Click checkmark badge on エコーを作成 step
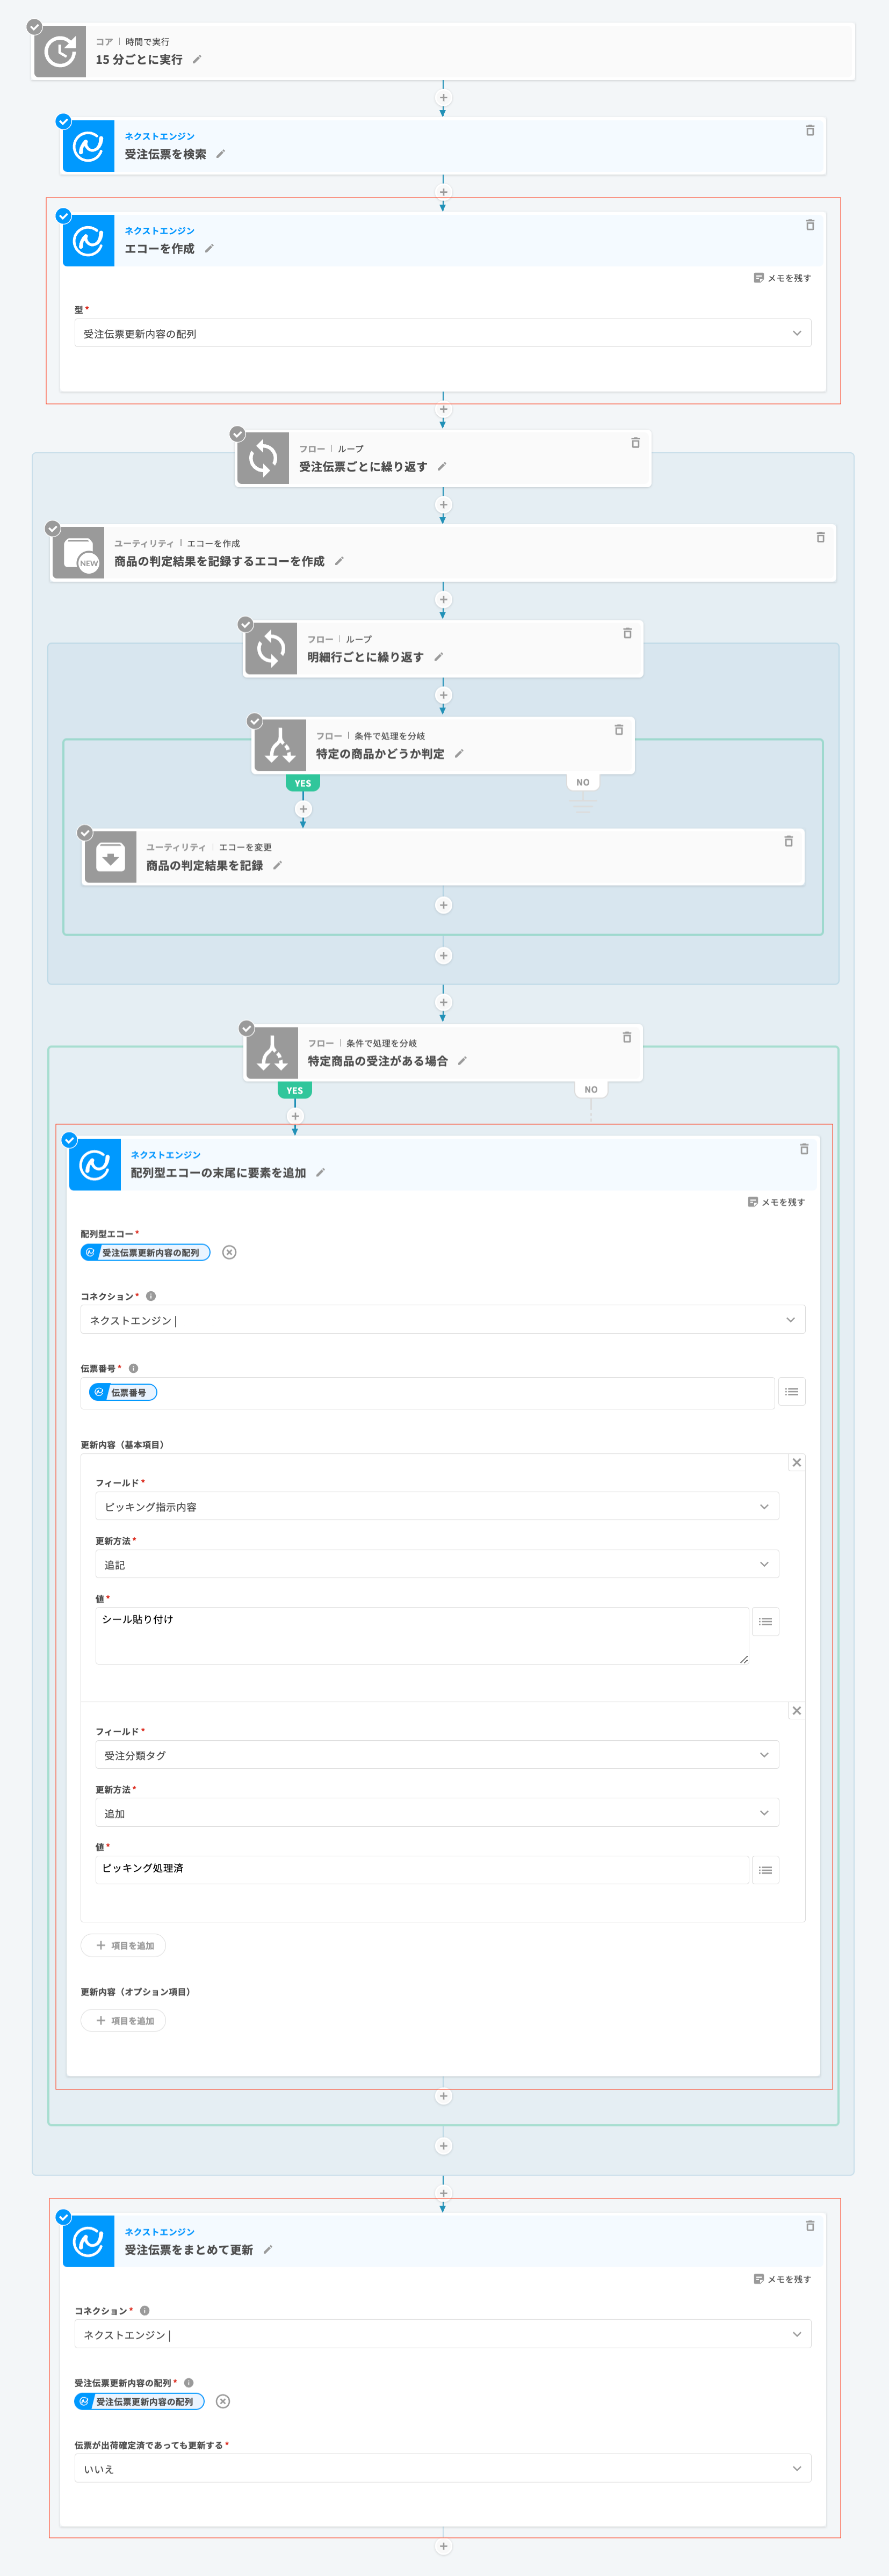The height and width of the screenshot is (2576, 889). point(64,216)
